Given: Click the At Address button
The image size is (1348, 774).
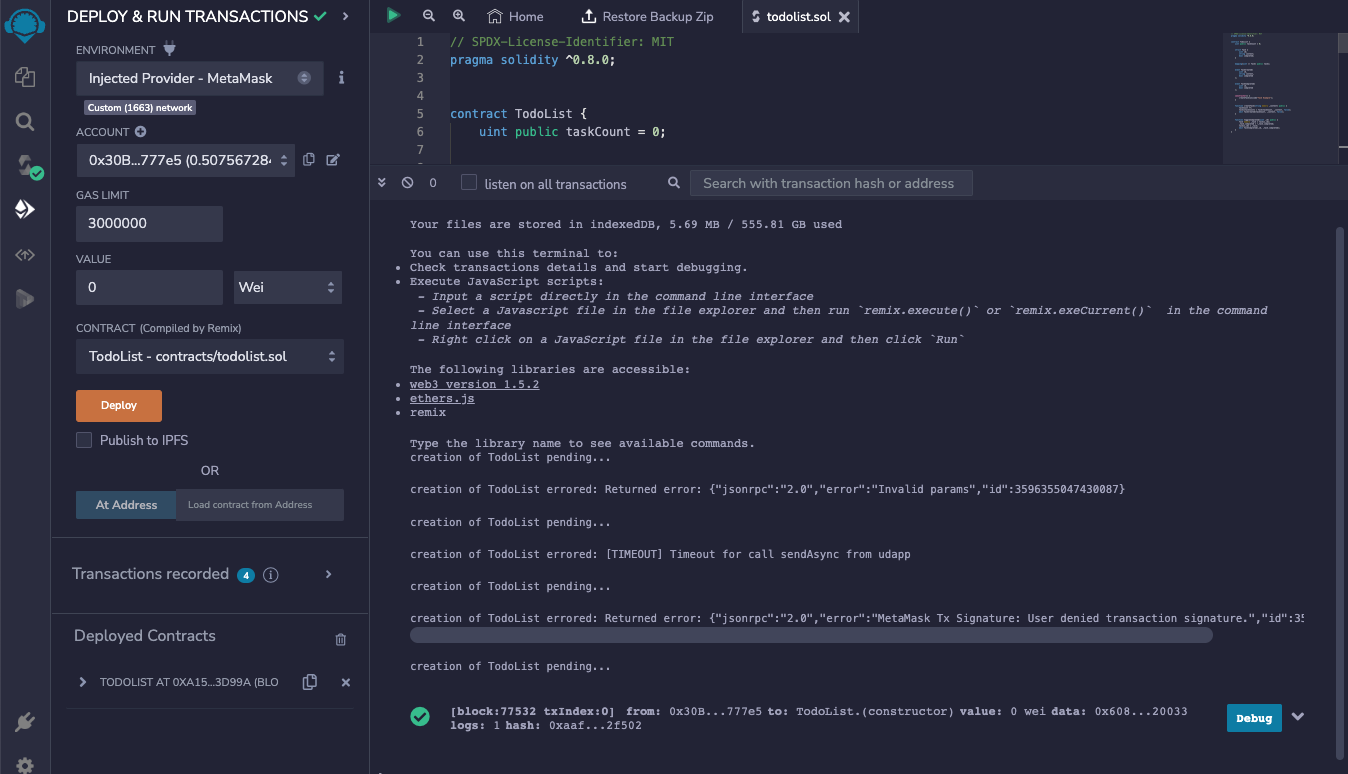Looking at the screenshot, I should (126, 505).
